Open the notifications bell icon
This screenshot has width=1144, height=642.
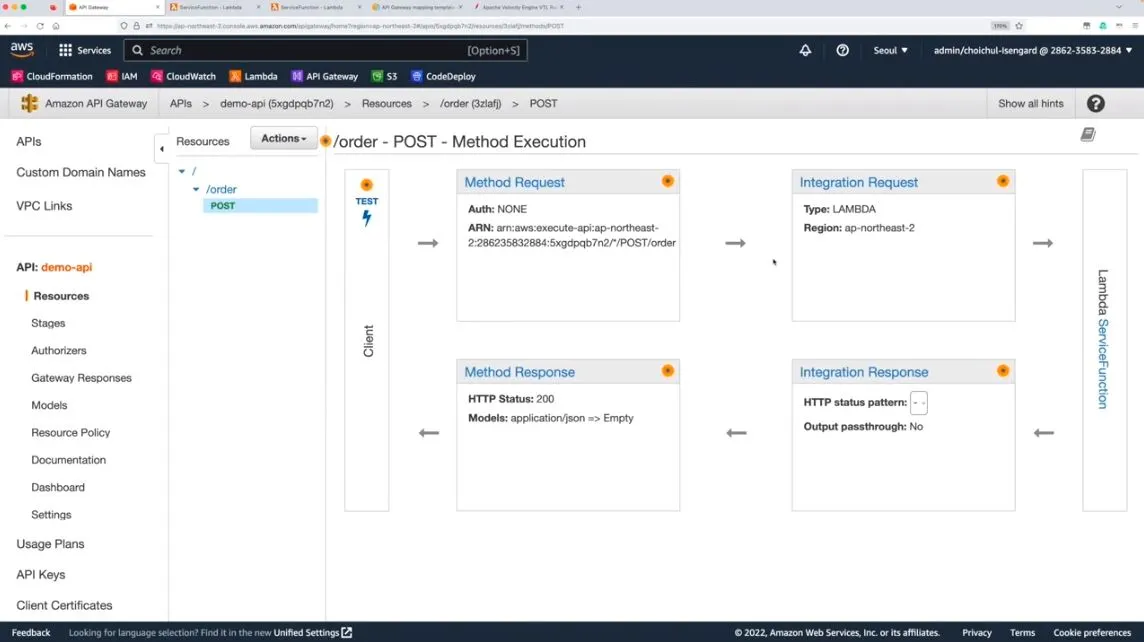click(805, 50)
